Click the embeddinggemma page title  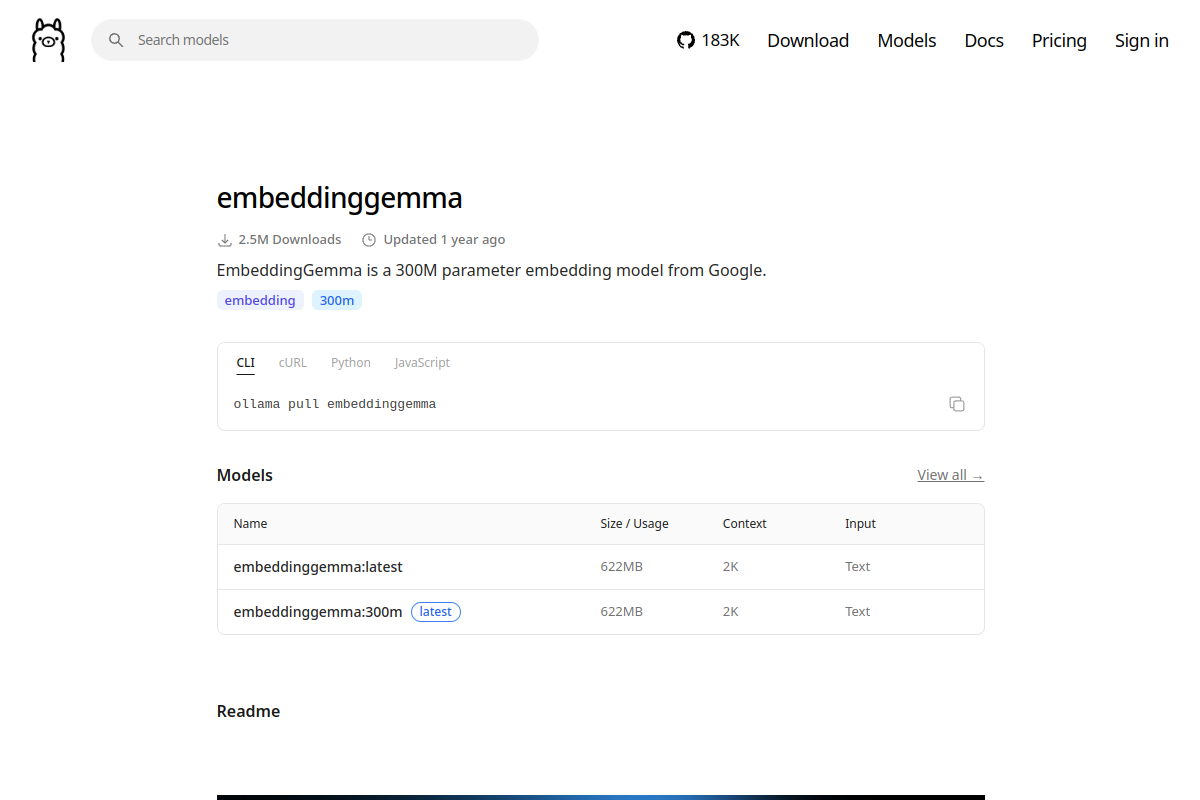tap(340, 198)
